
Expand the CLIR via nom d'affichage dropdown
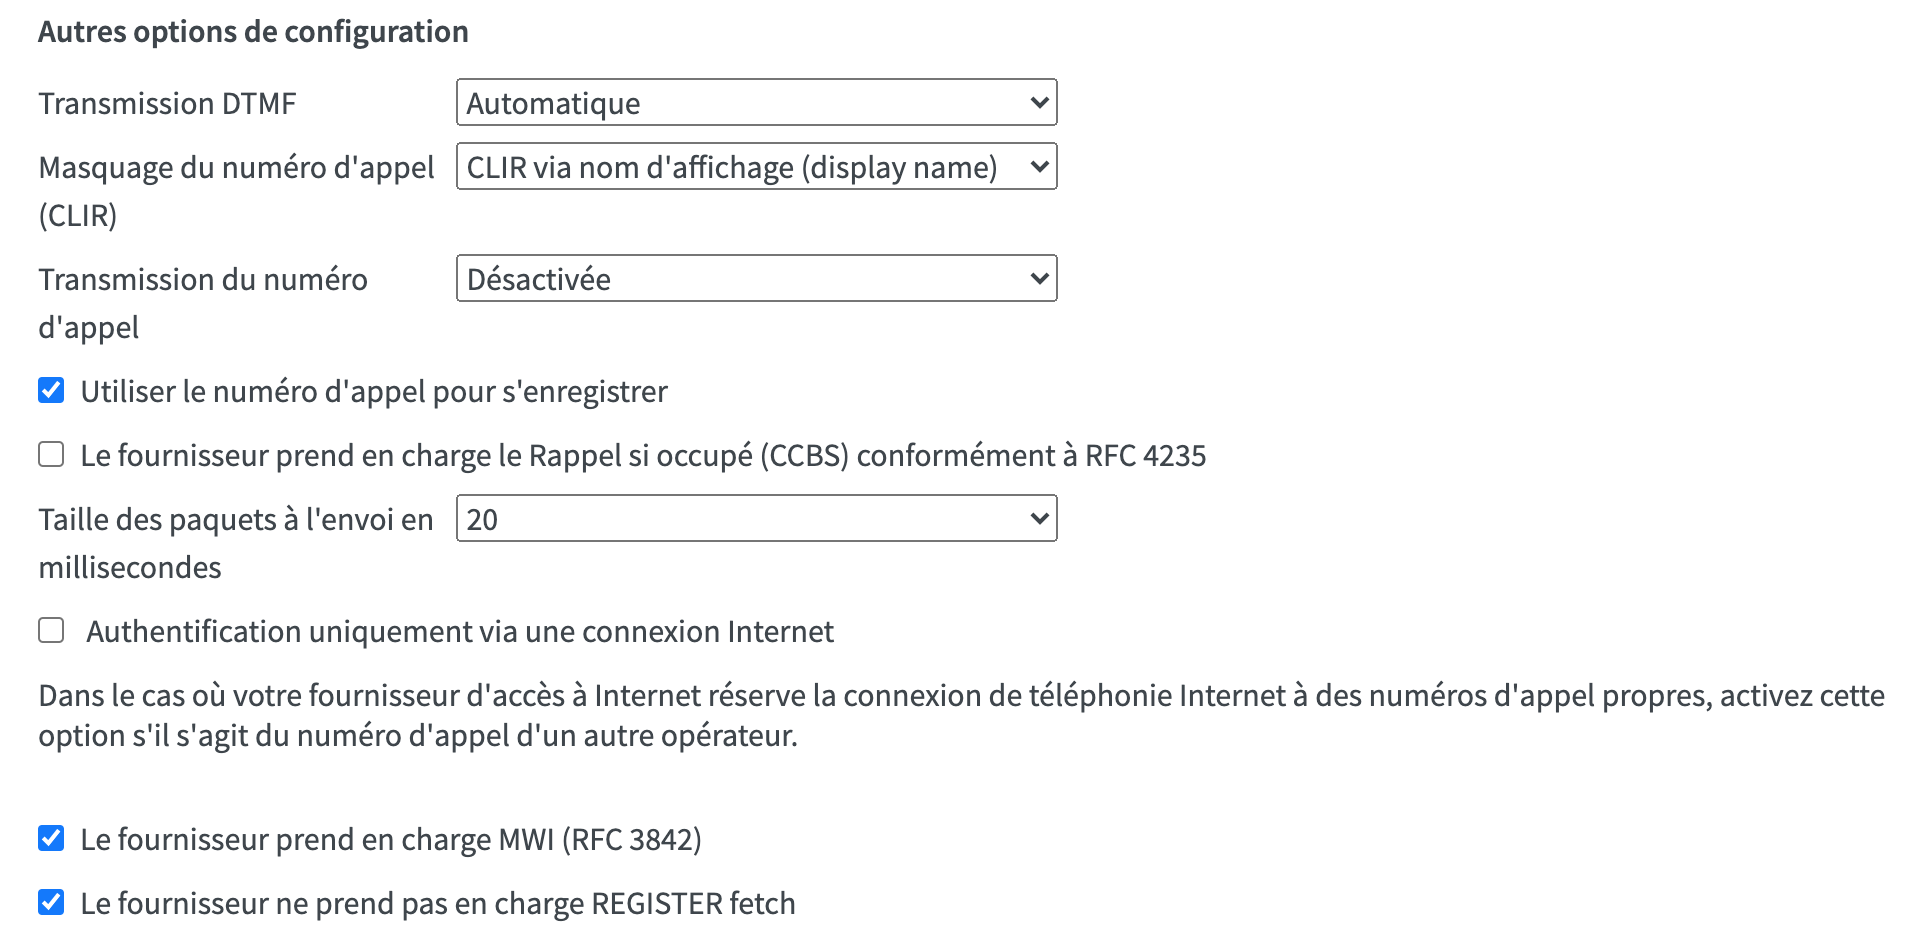point(756,167)
